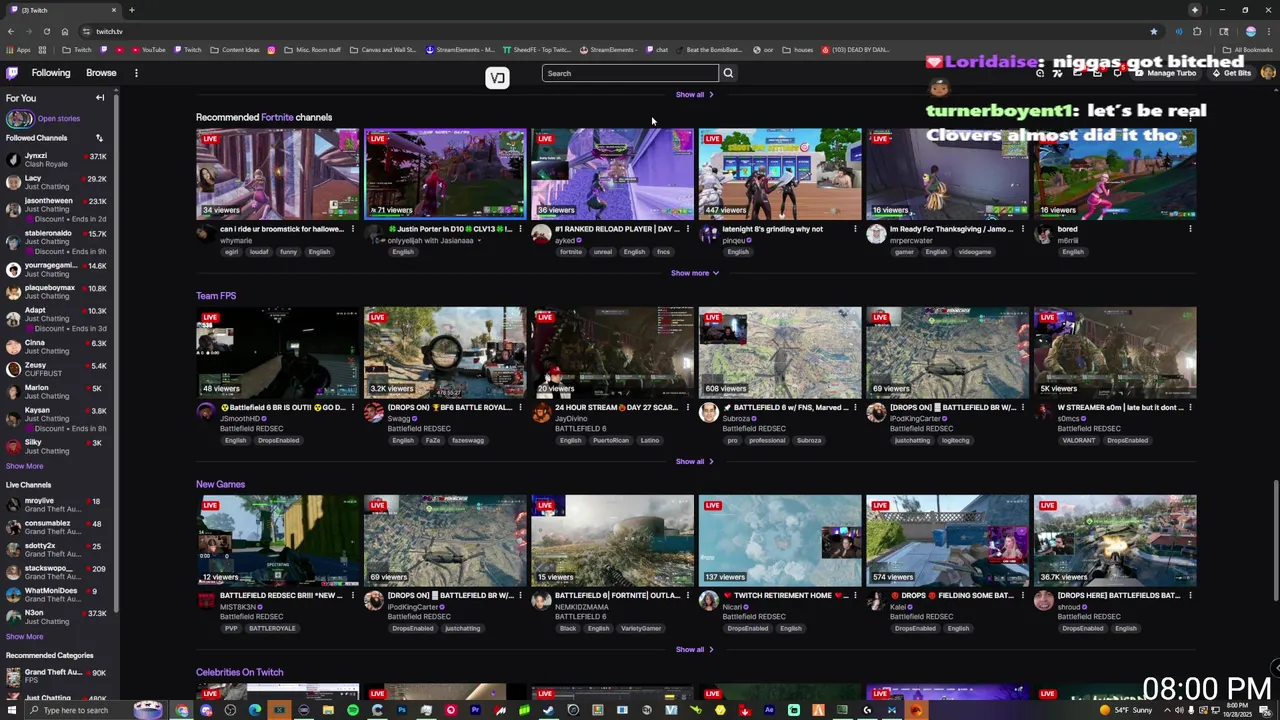1280x720 pixels.
Task: Click browser back arrow
Action: point(10,31)
